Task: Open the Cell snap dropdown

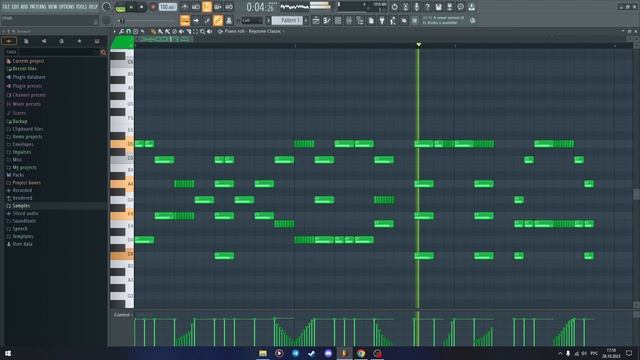Action: point(252,20)
